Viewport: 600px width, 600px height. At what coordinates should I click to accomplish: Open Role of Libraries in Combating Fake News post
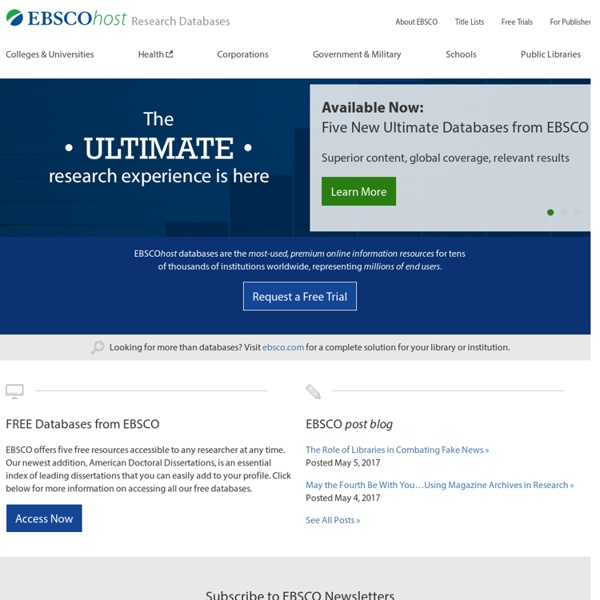click(397, 450)
